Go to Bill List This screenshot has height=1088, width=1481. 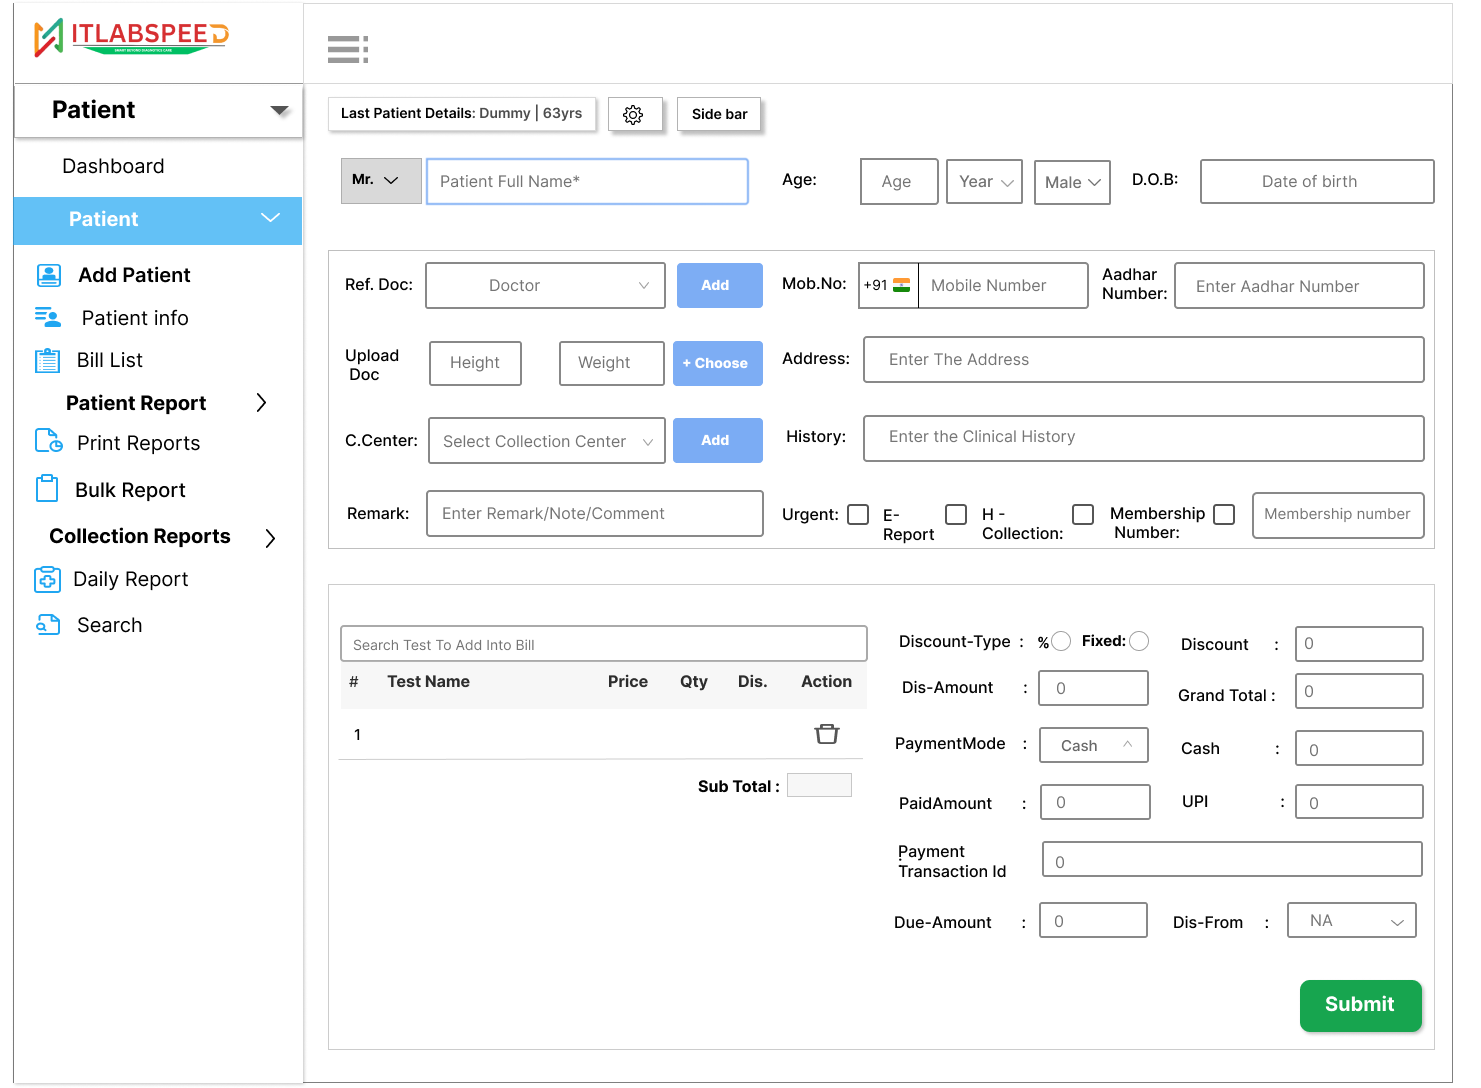point(110,360)
